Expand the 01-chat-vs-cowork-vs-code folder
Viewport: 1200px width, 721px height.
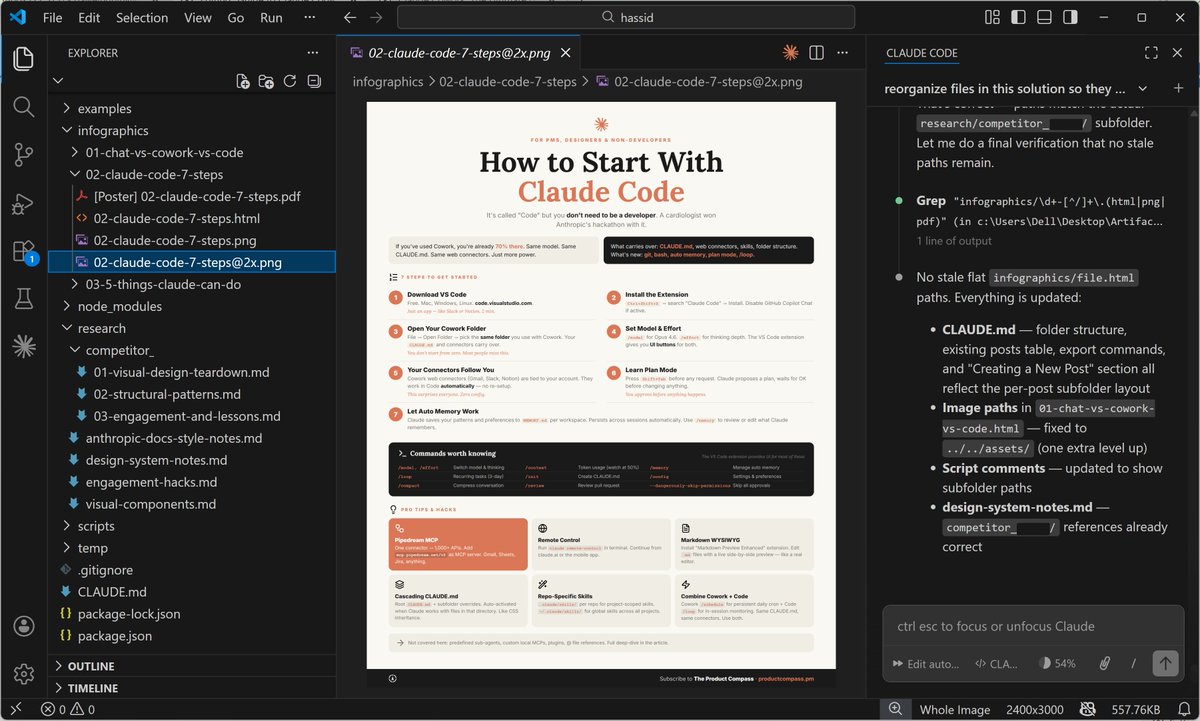(x=192, y=152)
